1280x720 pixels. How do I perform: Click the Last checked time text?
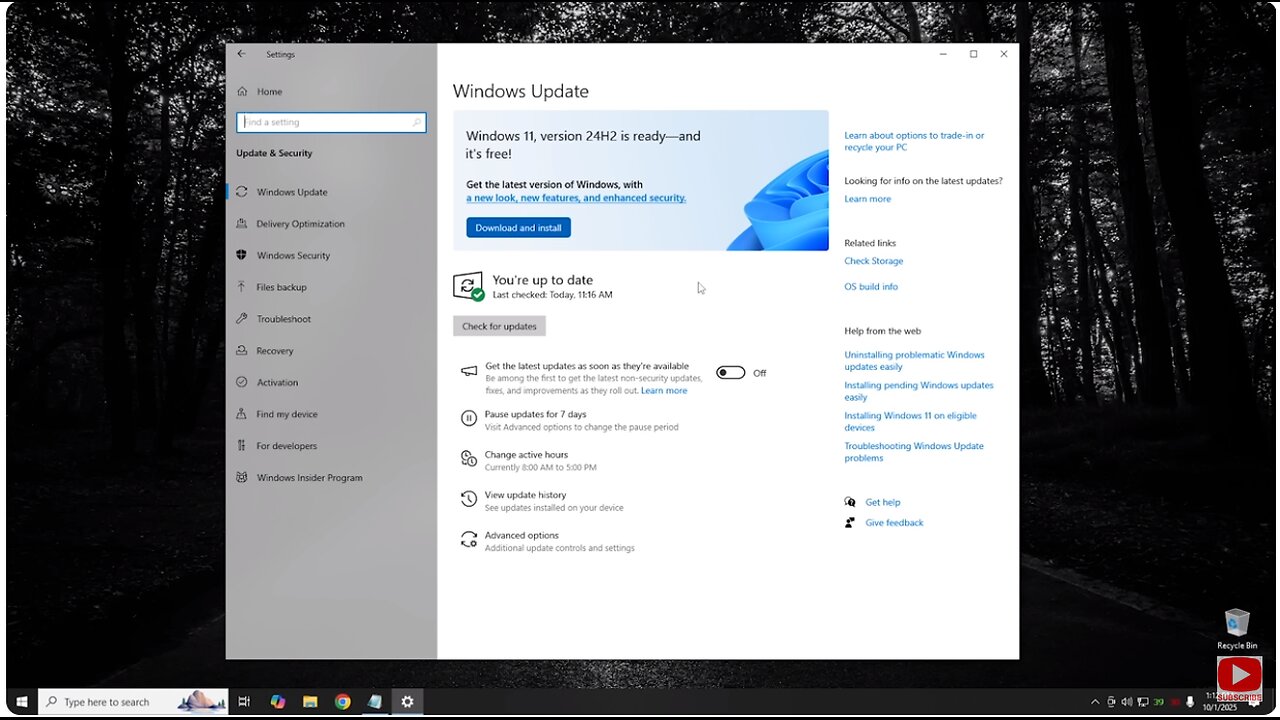pyautogui.click(x=552, y=295)
